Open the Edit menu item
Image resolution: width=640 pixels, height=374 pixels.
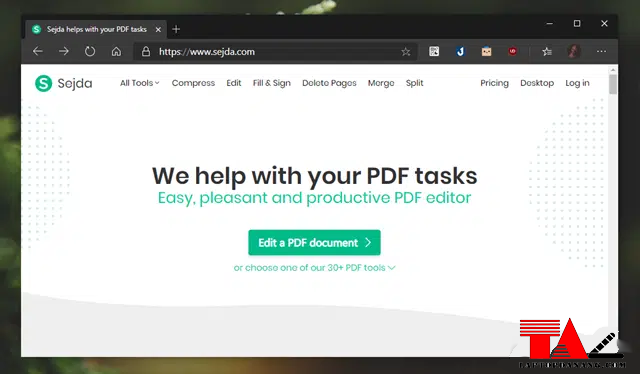pos(233,83)
